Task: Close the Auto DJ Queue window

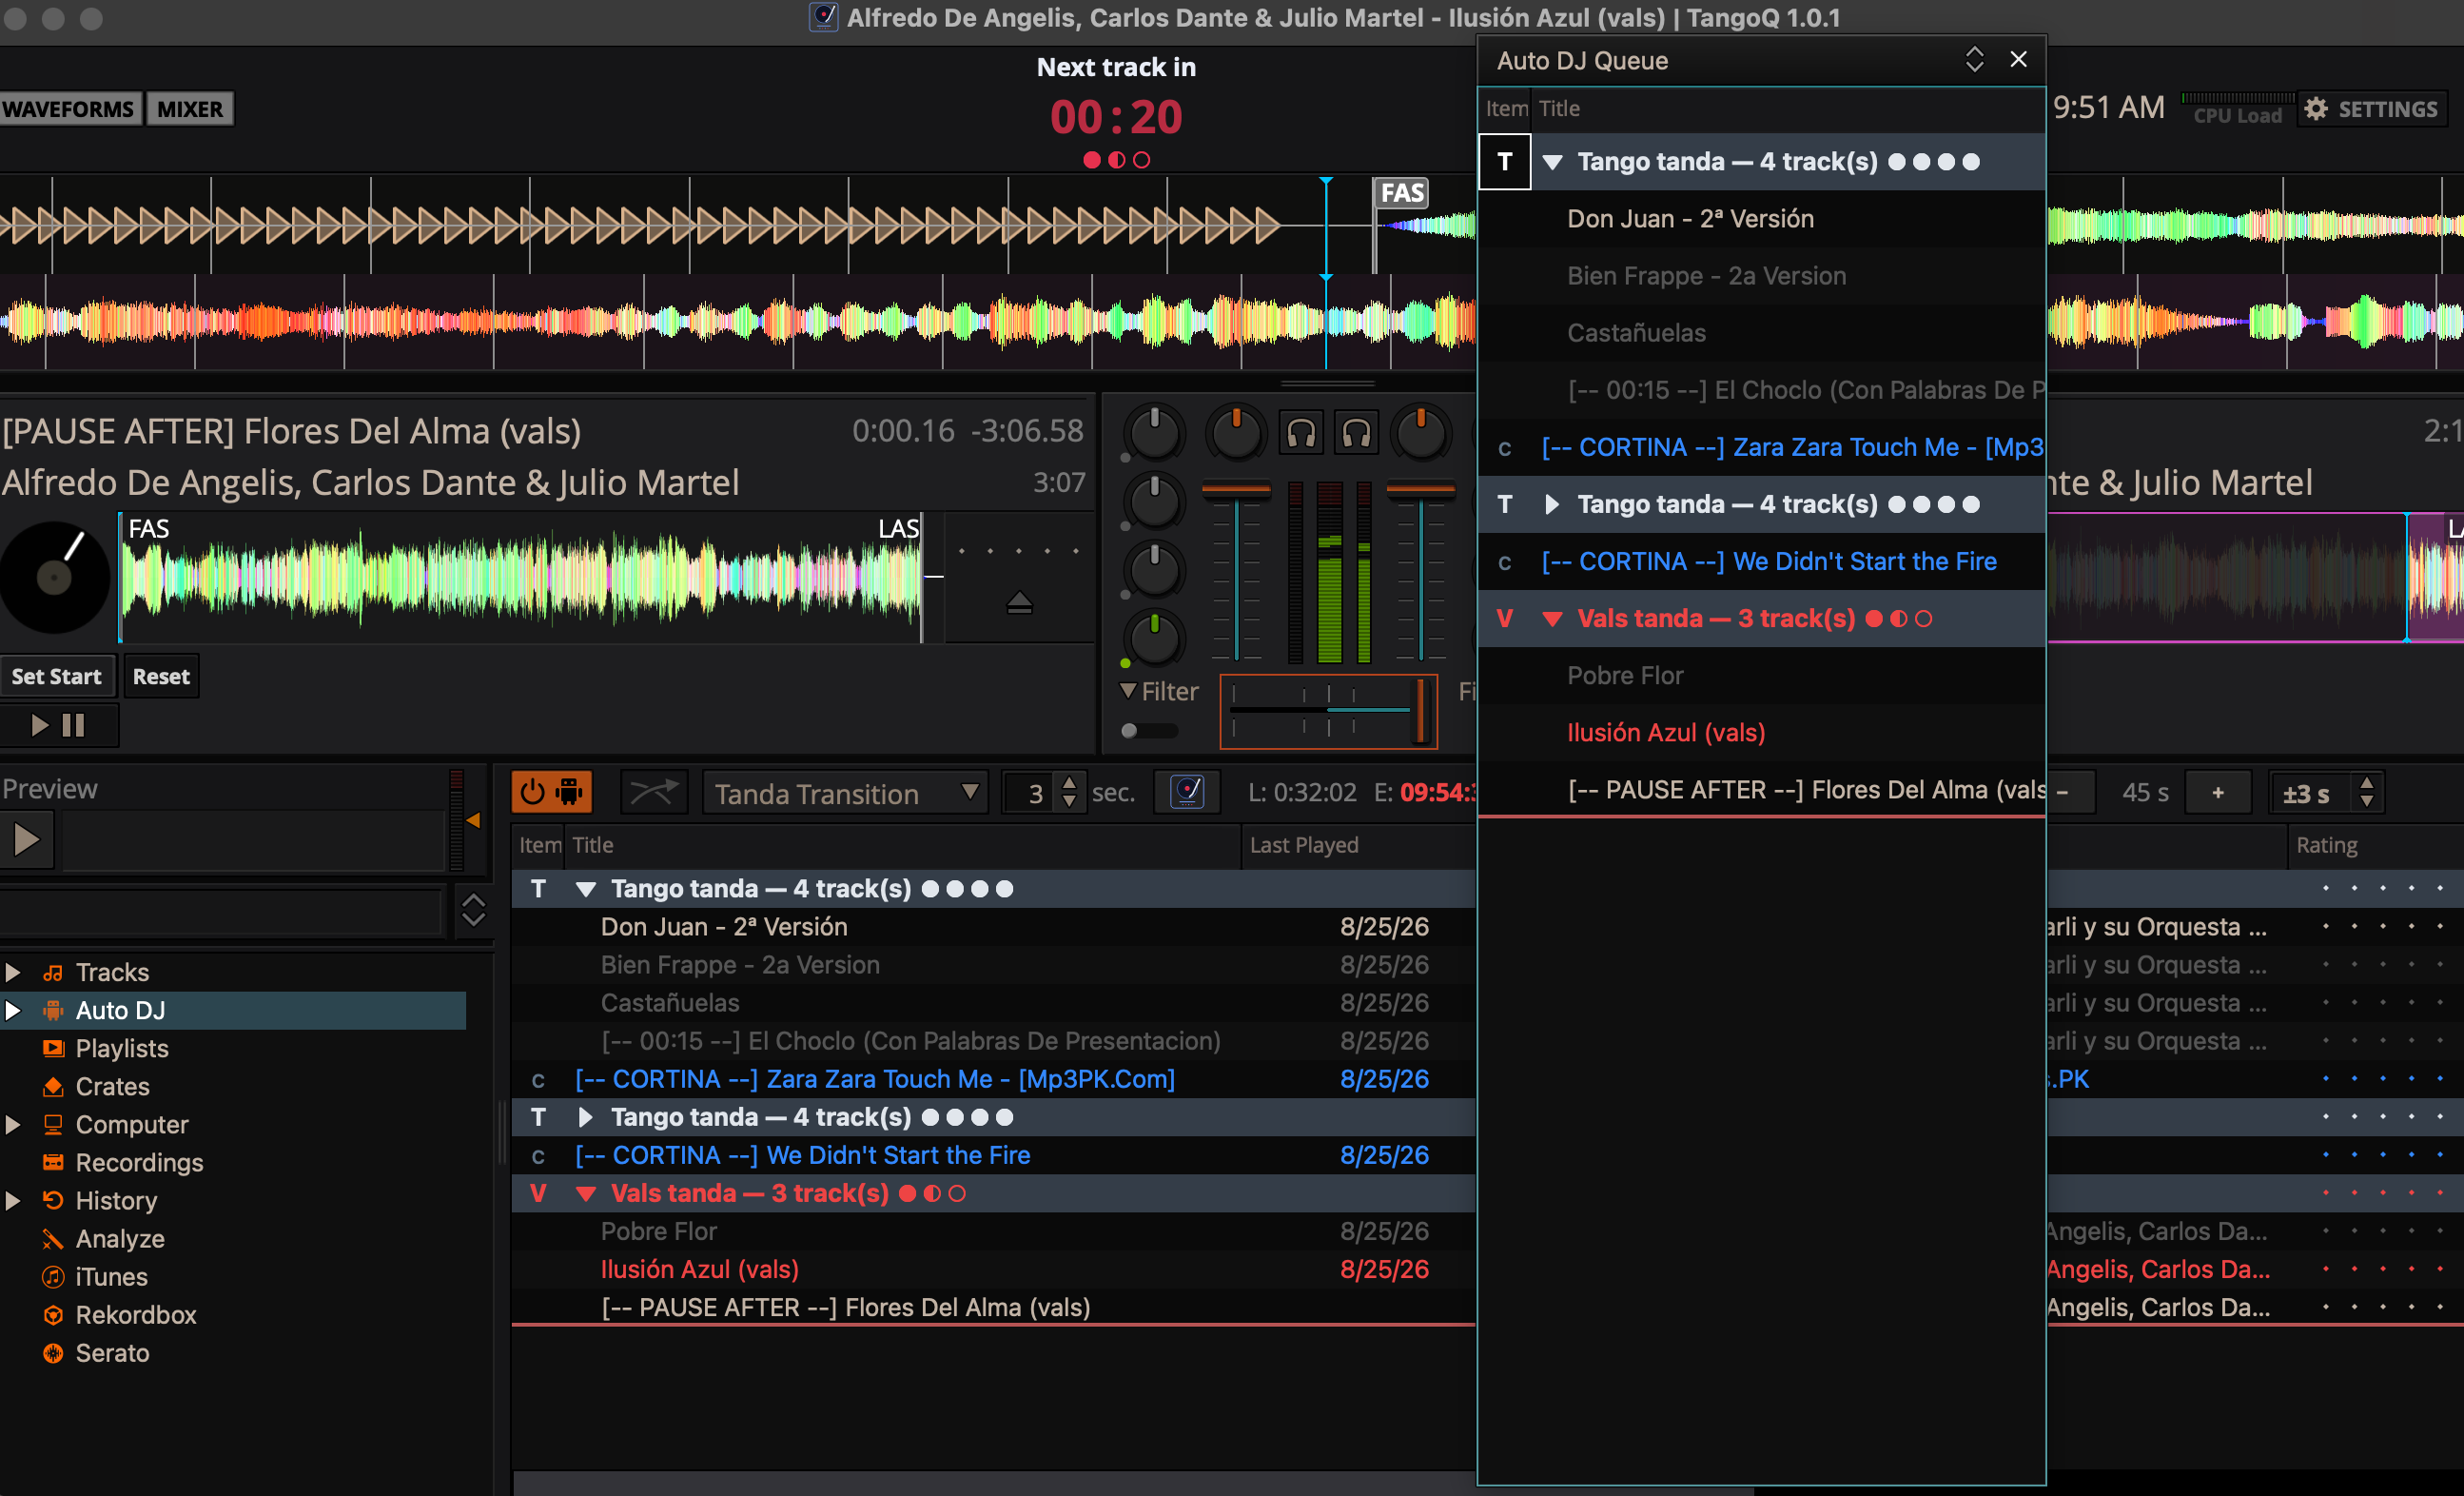Action: pyautogui.click(x=2019, y=60)
